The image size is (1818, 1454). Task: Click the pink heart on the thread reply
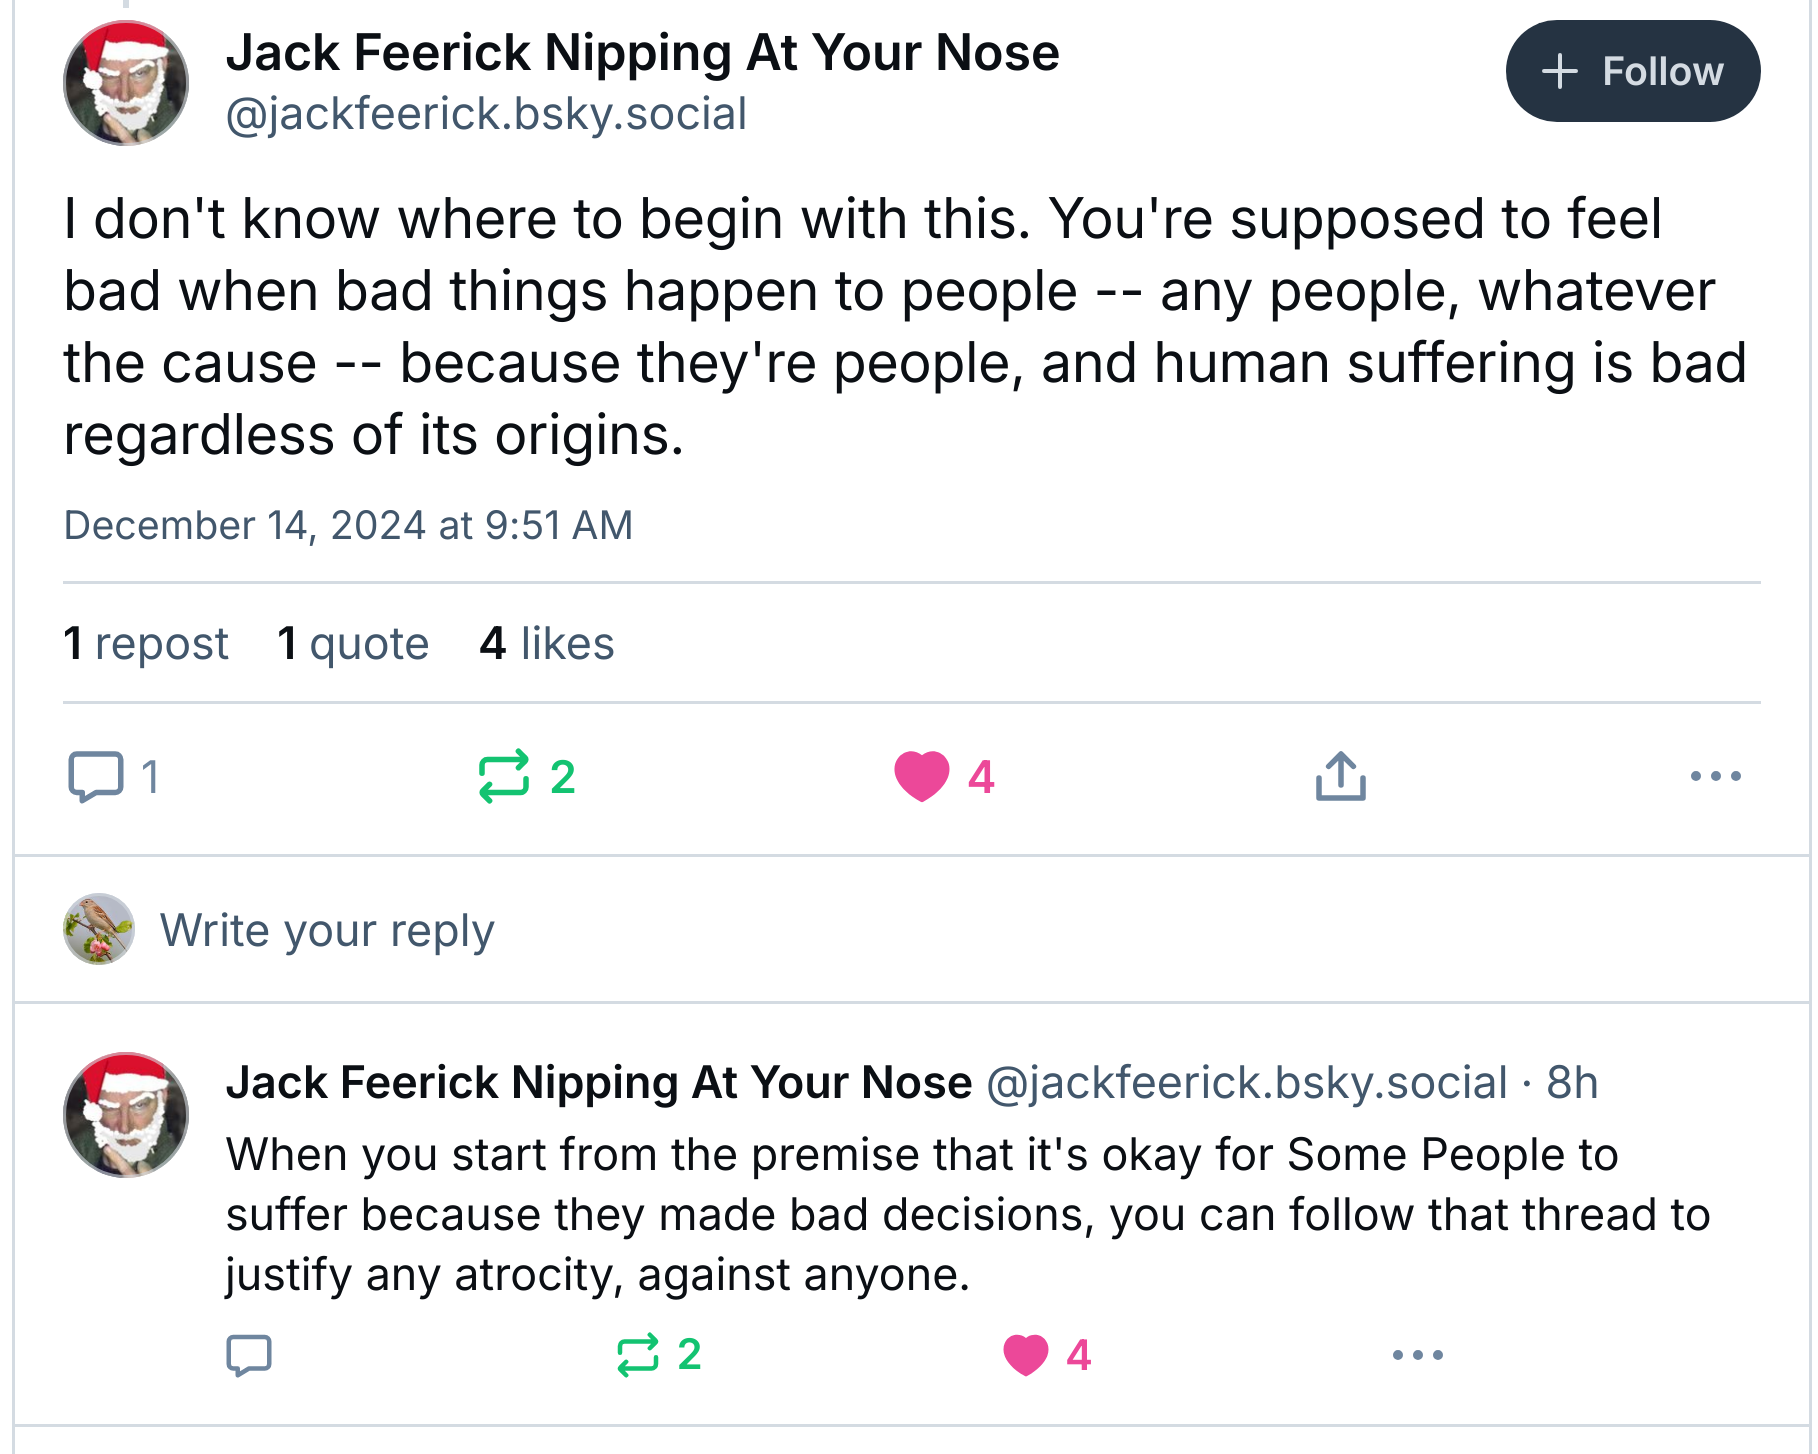tap(1025, 1355)
